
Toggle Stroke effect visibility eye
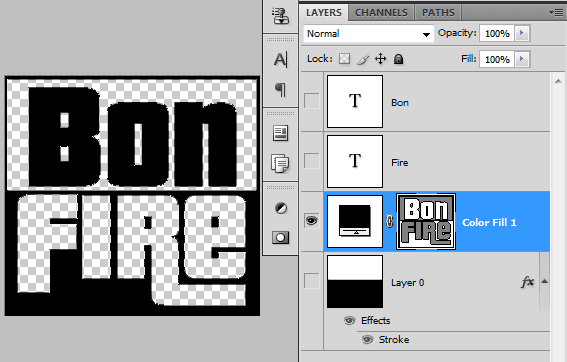(367, 340)
